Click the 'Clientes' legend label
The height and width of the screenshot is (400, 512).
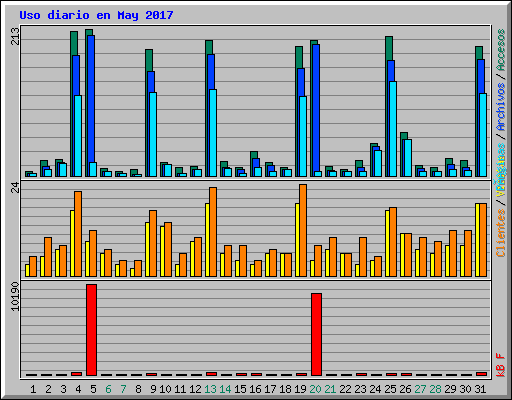(501, 233)
